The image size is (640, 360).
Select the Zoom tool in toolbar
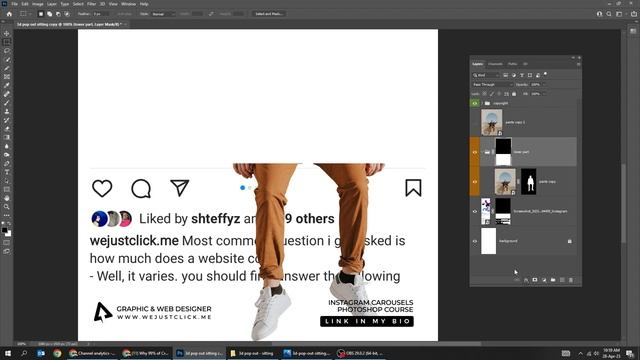click(7, 207)
